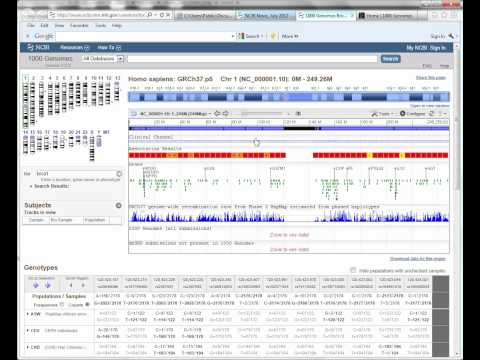The height and width of the screenshot is (360, 480).
Task: Select the Counts radio option
Action: click(87, 305)
